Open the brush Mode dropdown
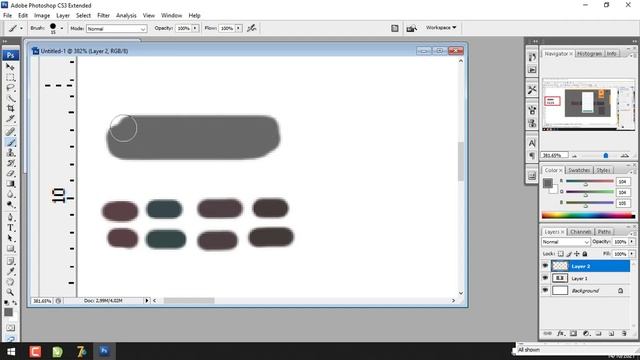 coord(116,29)
